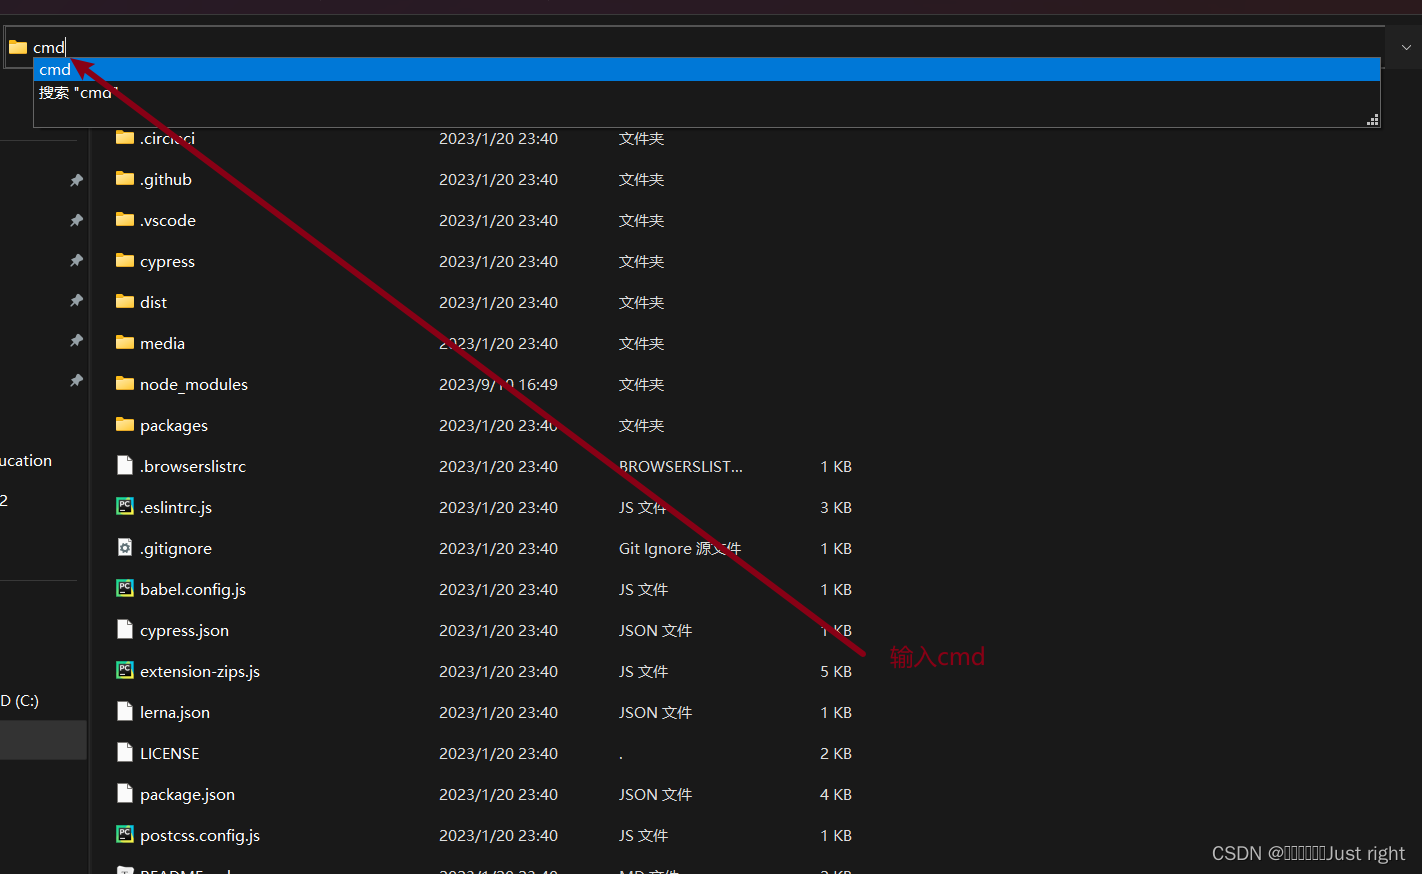
Task: Open the .vscode folder icon
Action: [125, 220]
